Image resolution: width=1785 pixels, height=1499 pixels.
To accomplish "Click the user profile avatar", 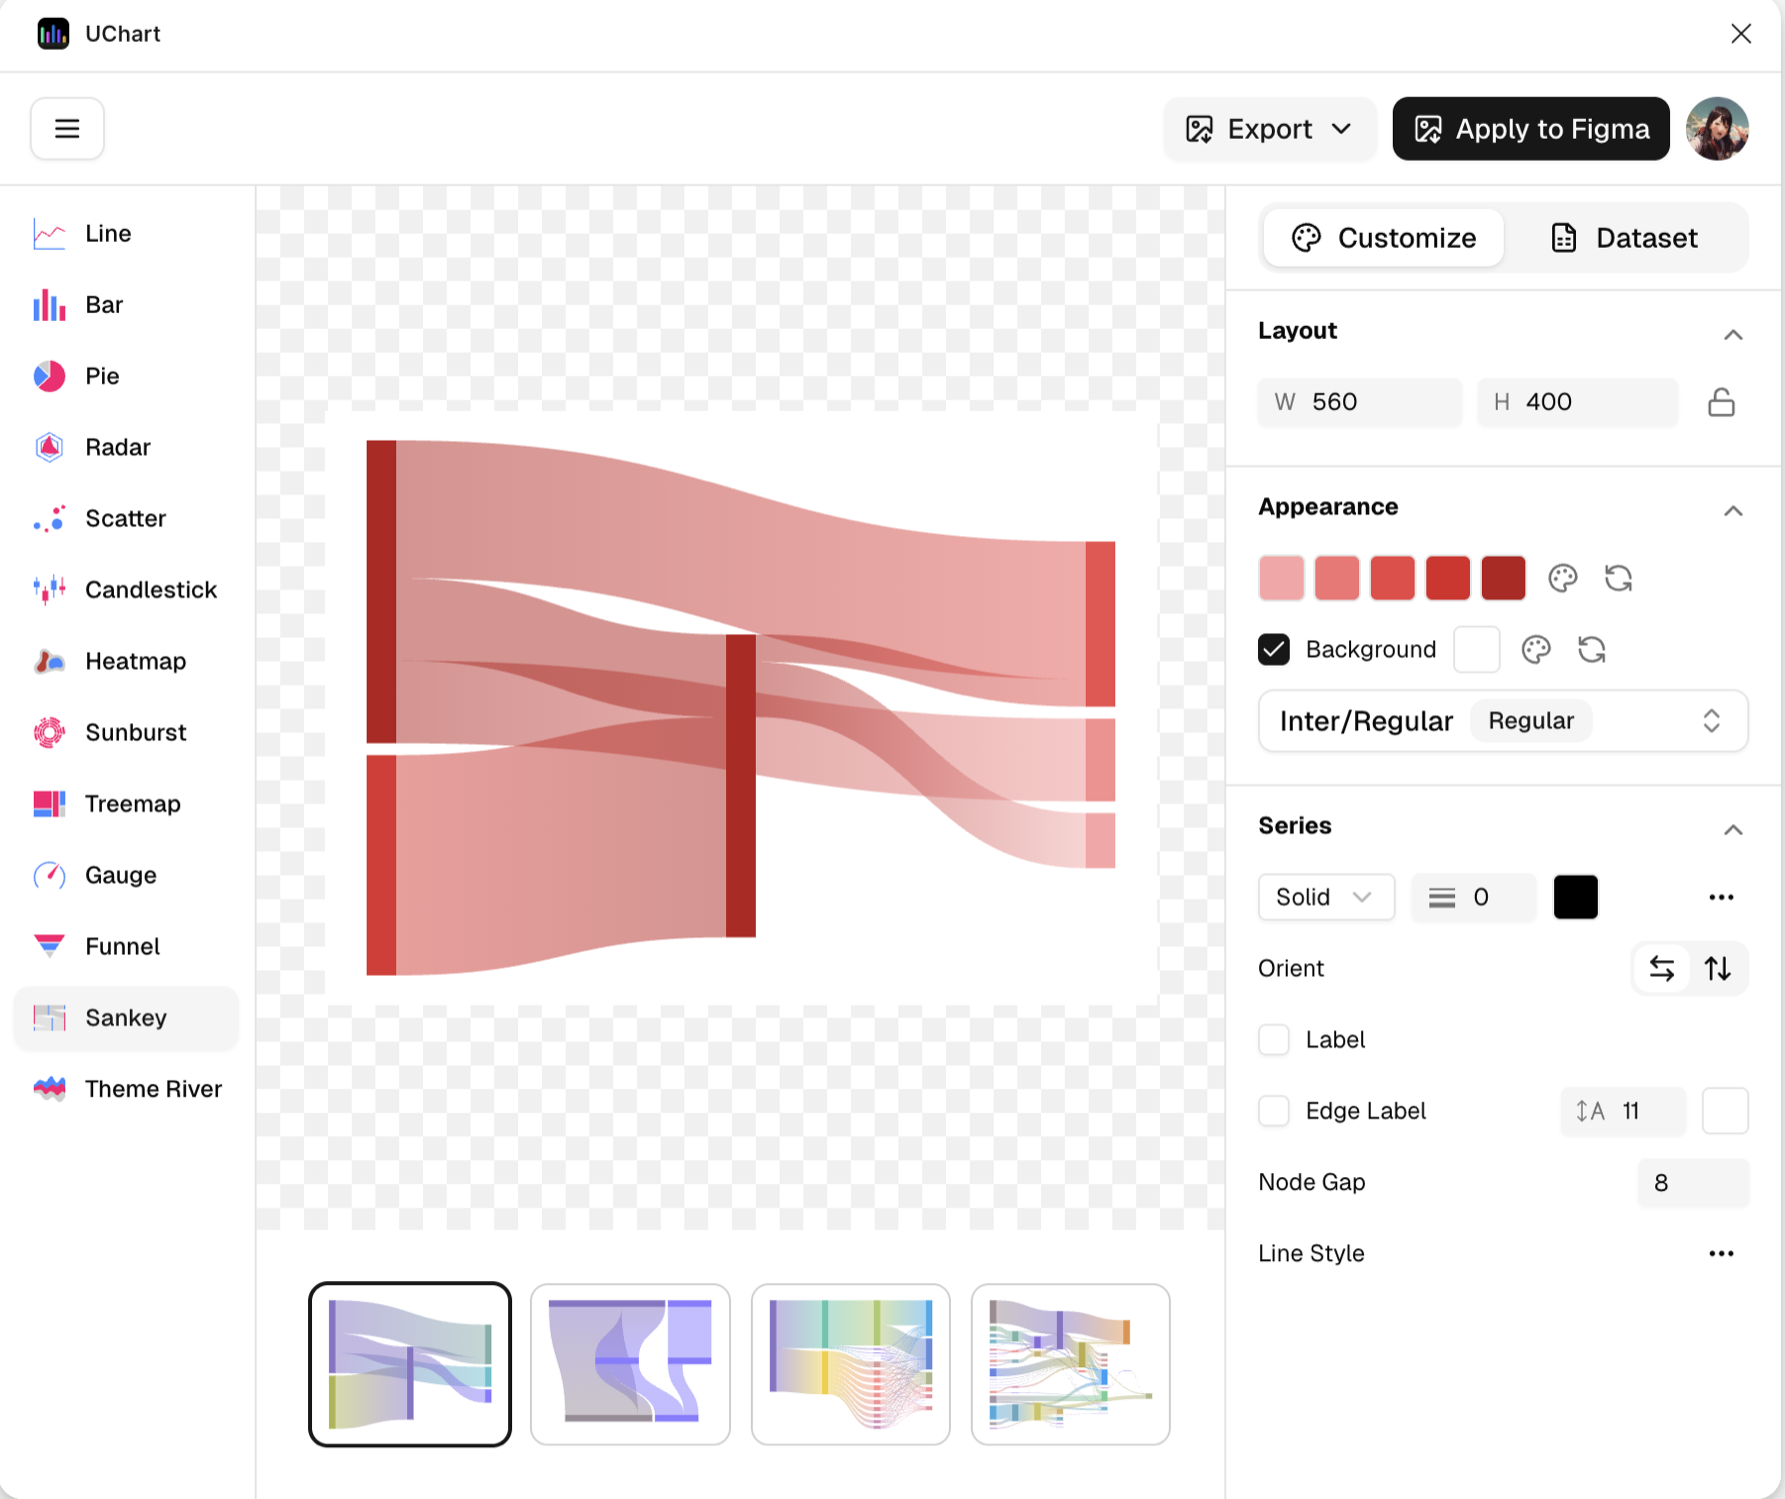I will pos(1717,129).
